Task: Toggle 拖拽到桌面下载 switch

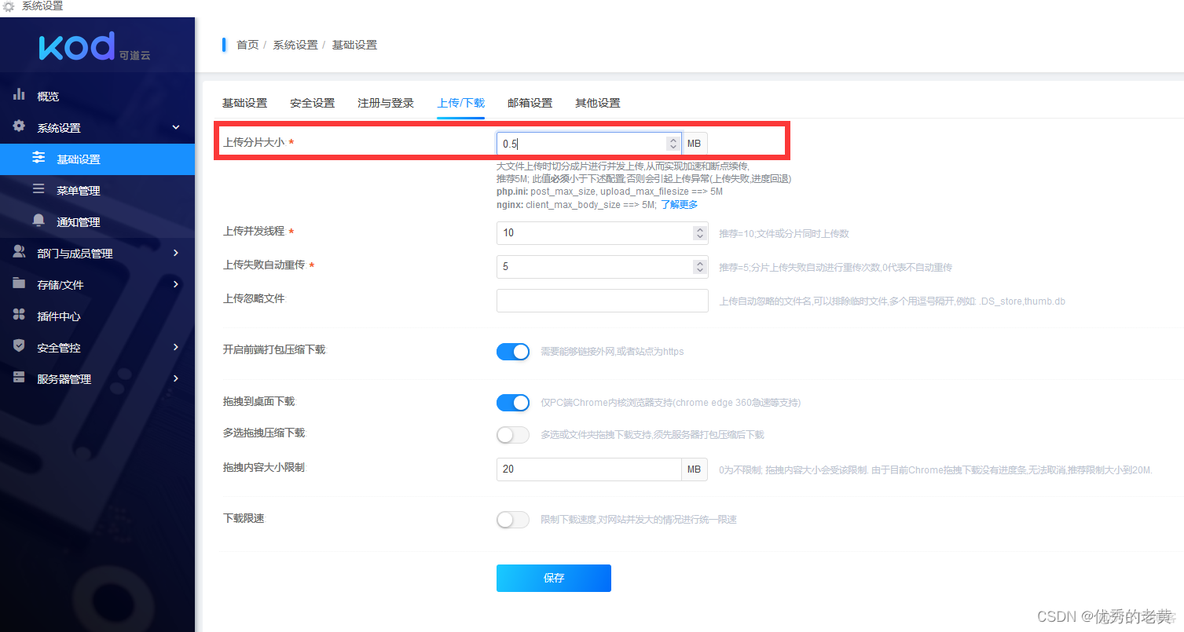Action: point(513,402)
